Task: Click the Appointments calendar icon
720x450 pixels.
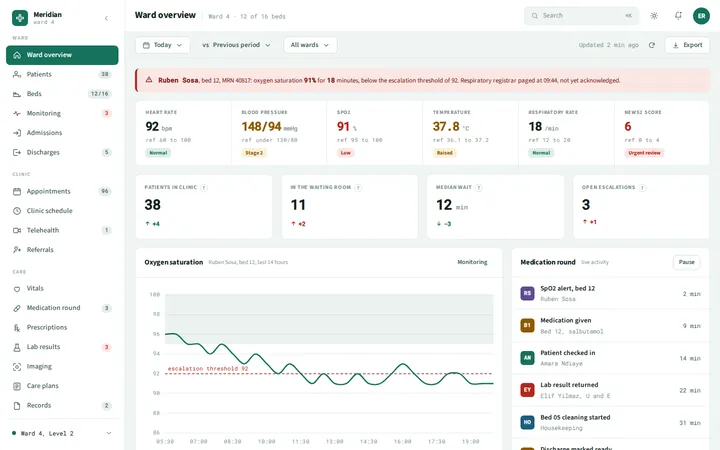Action: point(17,191)
